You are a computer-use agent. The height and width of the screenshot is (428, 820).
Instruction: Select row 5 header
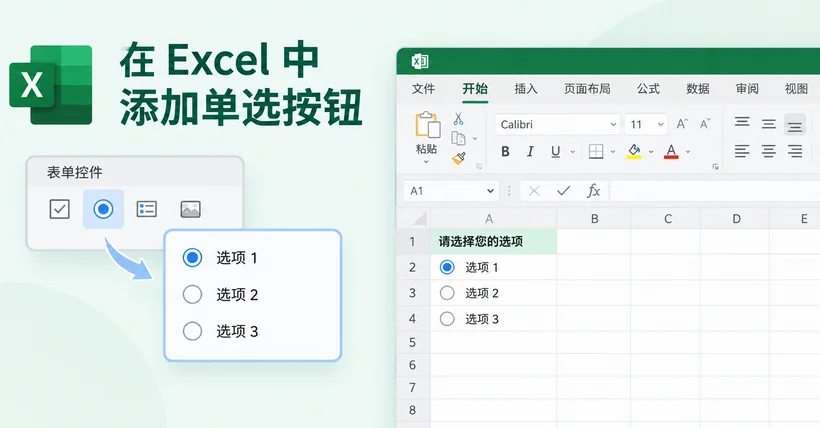coord(413,342)
